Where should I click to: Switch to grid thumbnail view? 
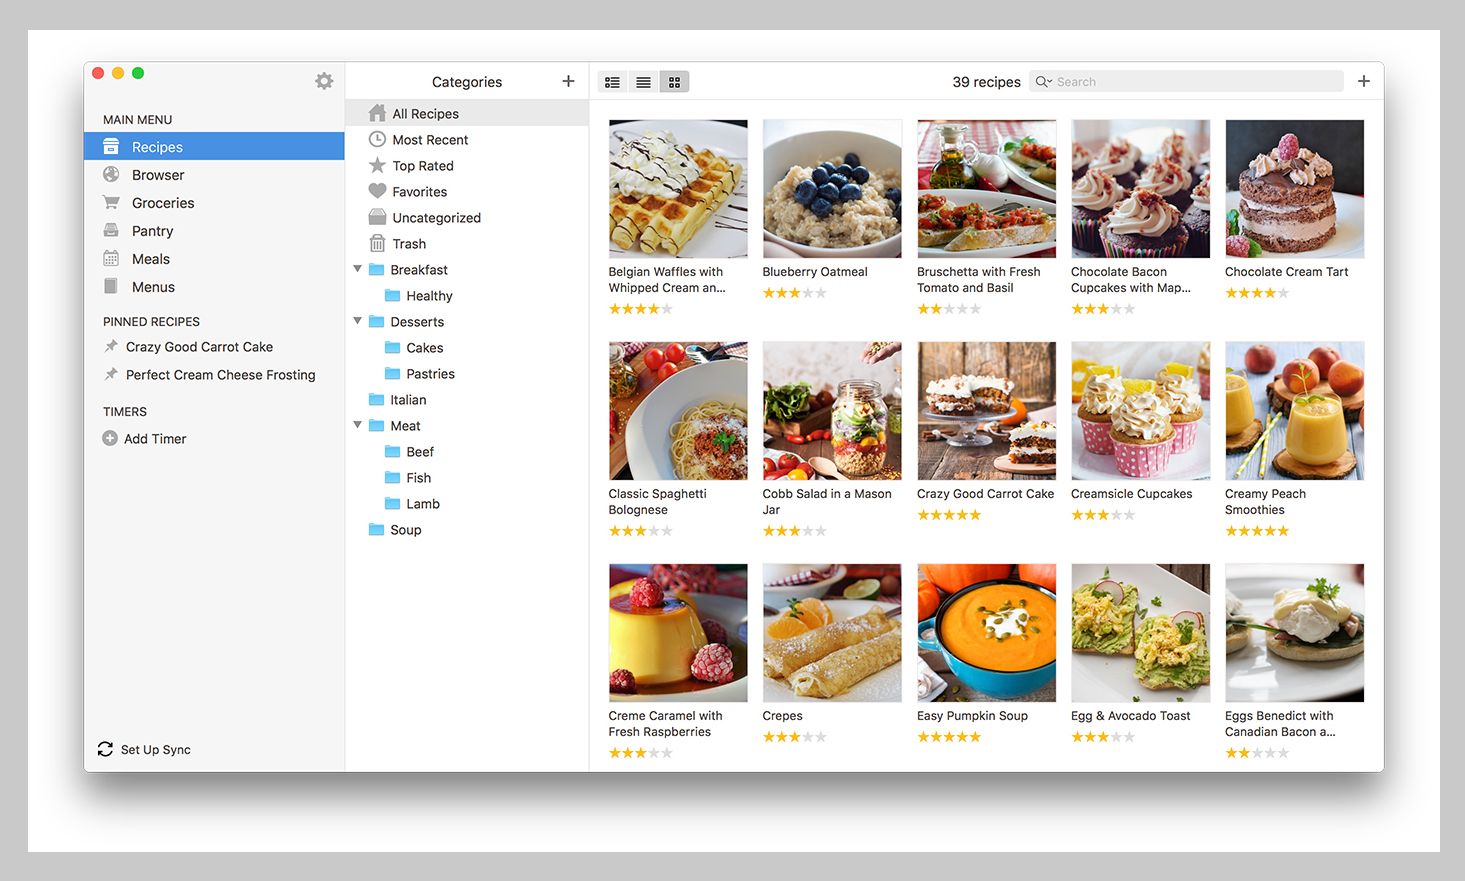pyautogui.click(x=674, y=82)
